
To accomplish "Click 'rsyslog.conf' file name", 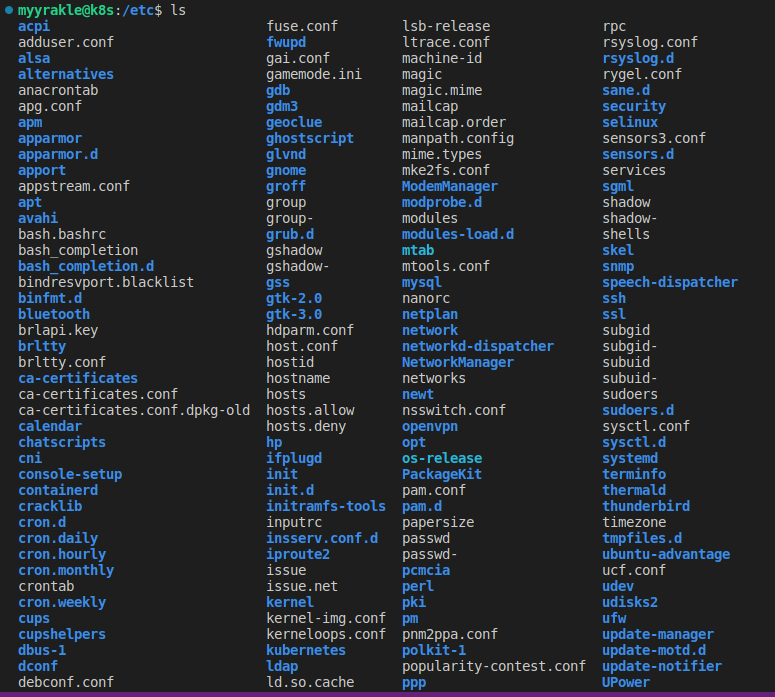I will point(650,42).
